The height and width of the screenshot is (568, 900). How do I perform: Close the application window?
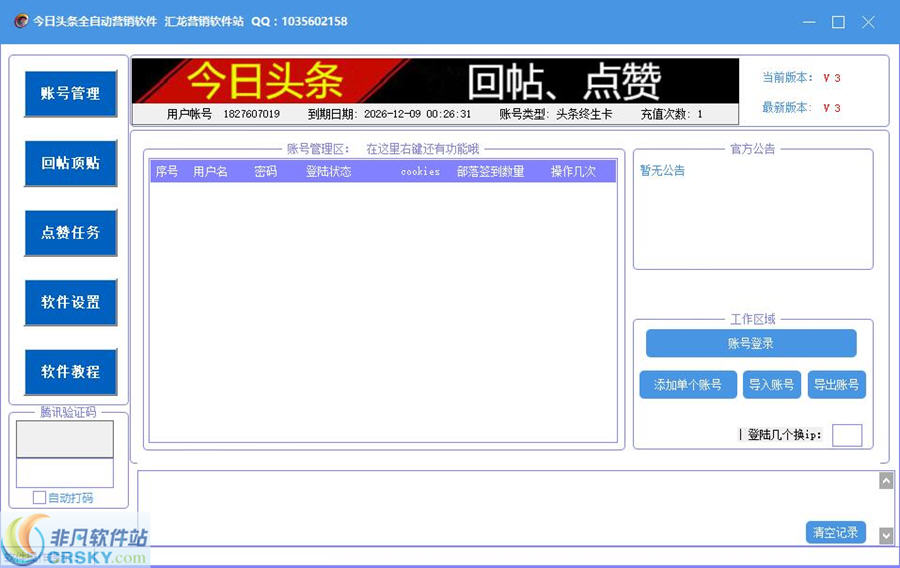coord(868,22)
